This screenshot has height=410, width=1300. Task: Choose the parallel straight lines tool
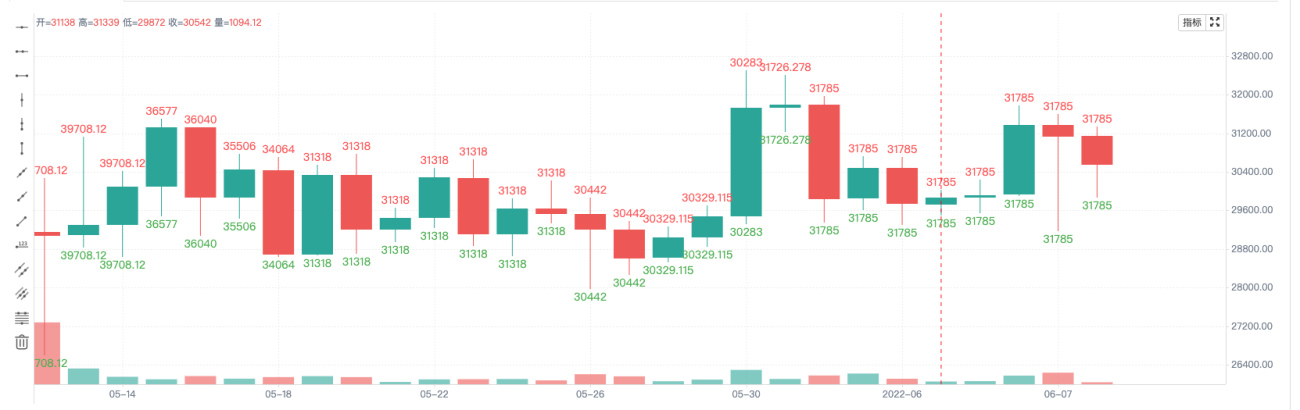click(22, 294)
